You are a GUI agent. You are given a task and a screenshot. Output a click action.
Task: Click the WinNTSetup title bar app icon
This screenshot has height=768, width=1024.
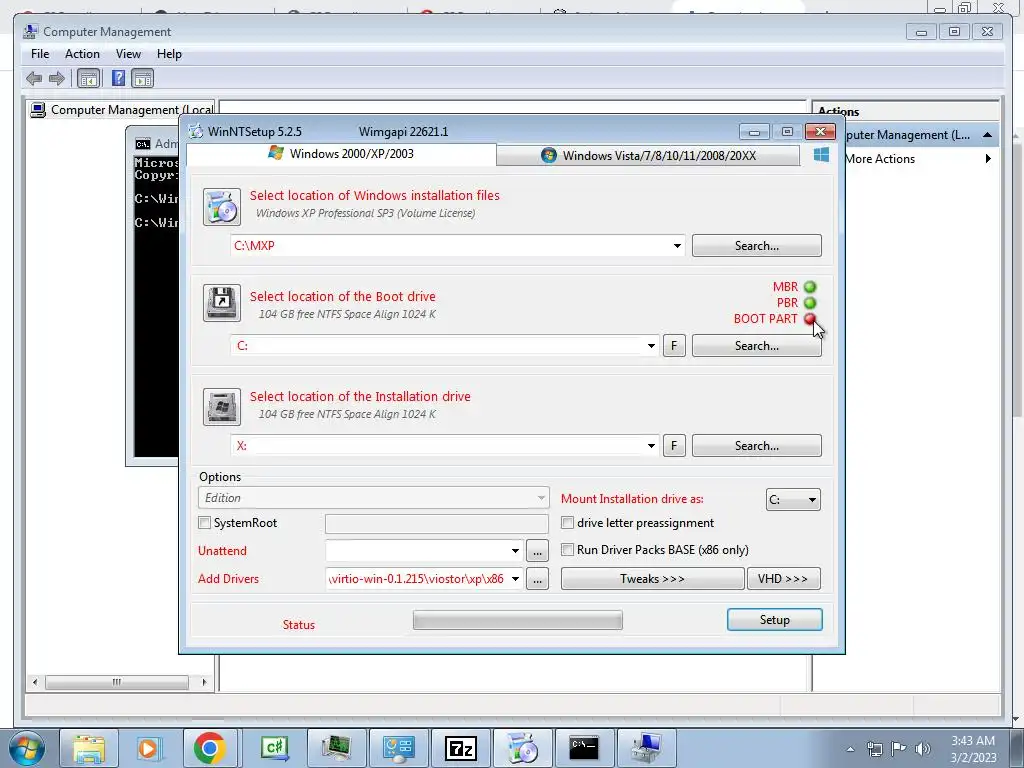(x=195, y=131)
